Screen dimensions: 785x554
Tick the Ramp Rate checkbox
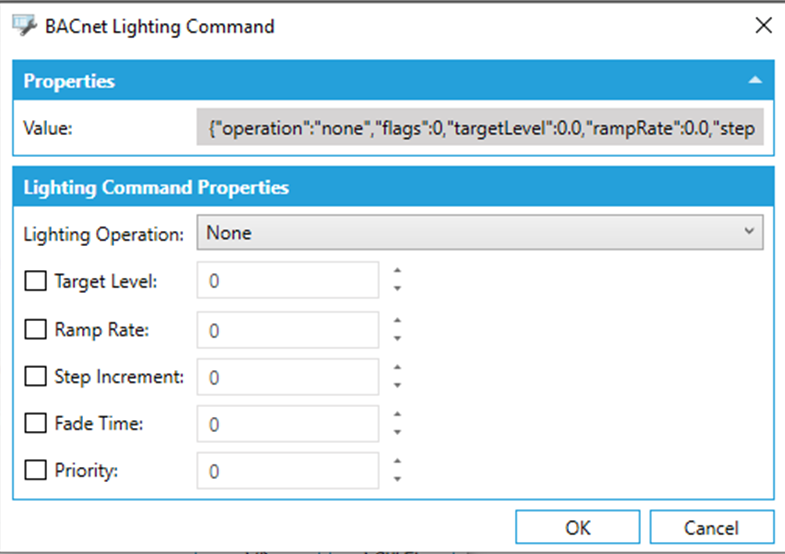[36, 329]
